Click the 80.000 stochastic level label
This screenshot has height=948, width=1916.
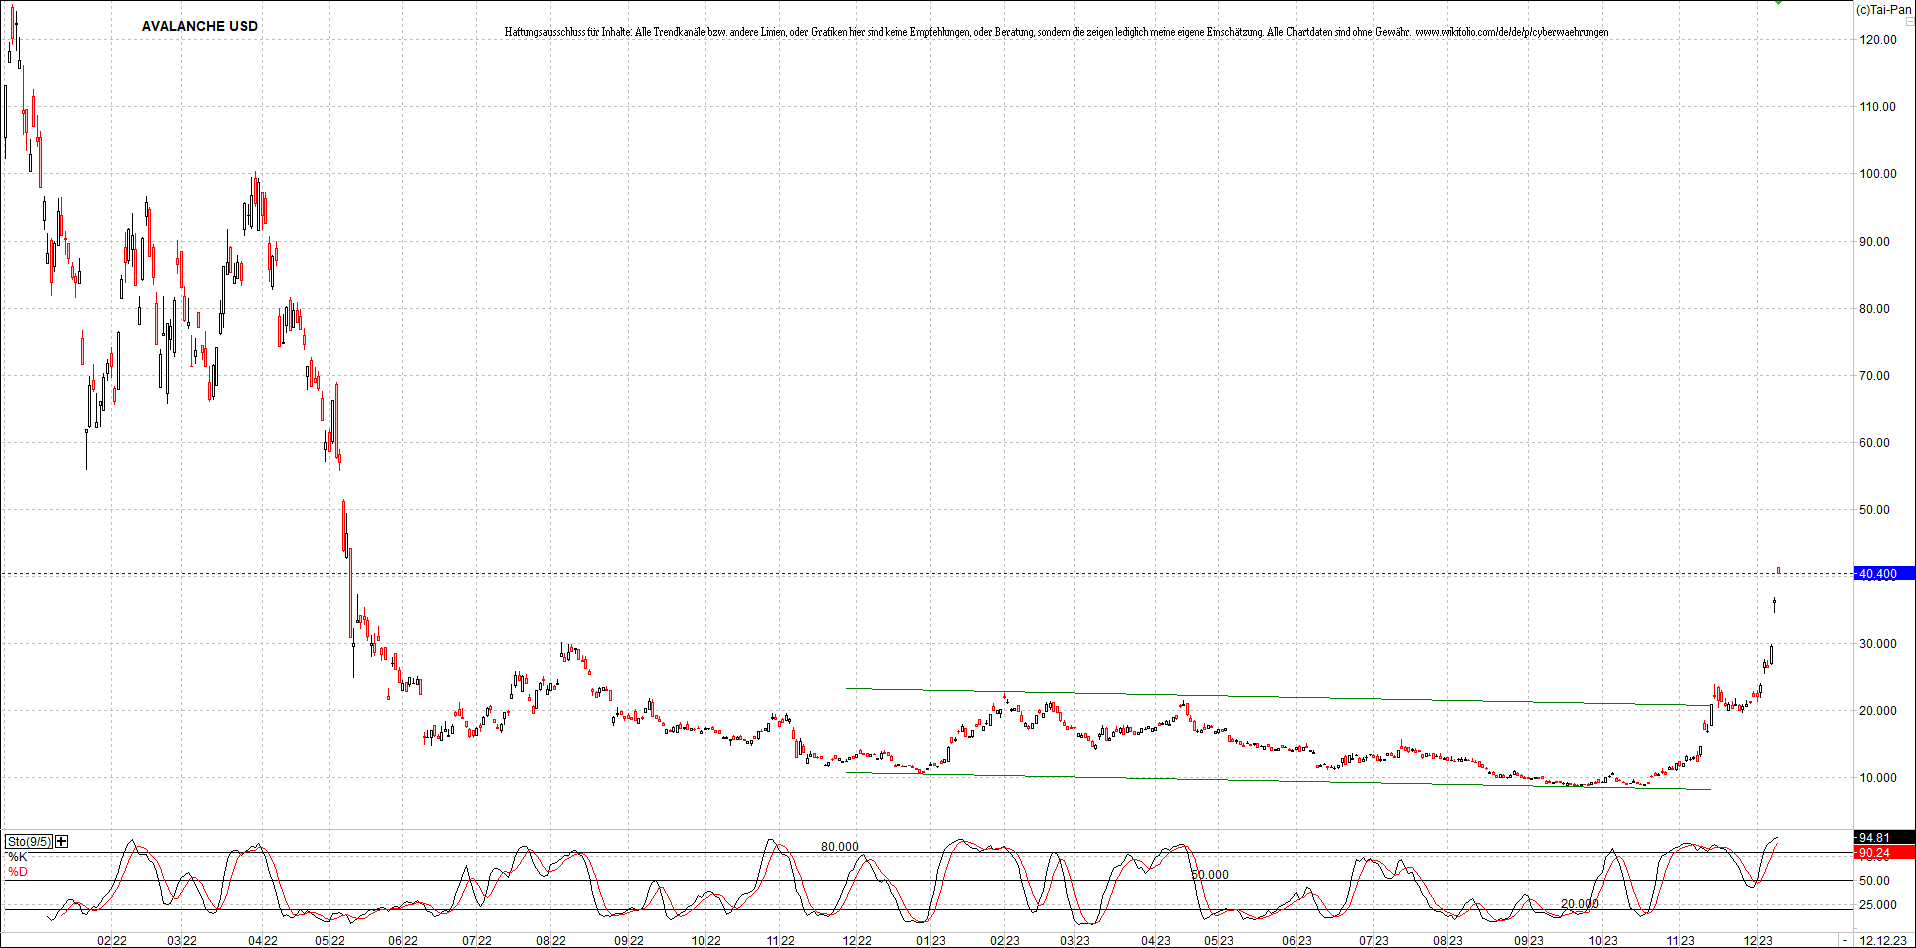click(839, 847)
